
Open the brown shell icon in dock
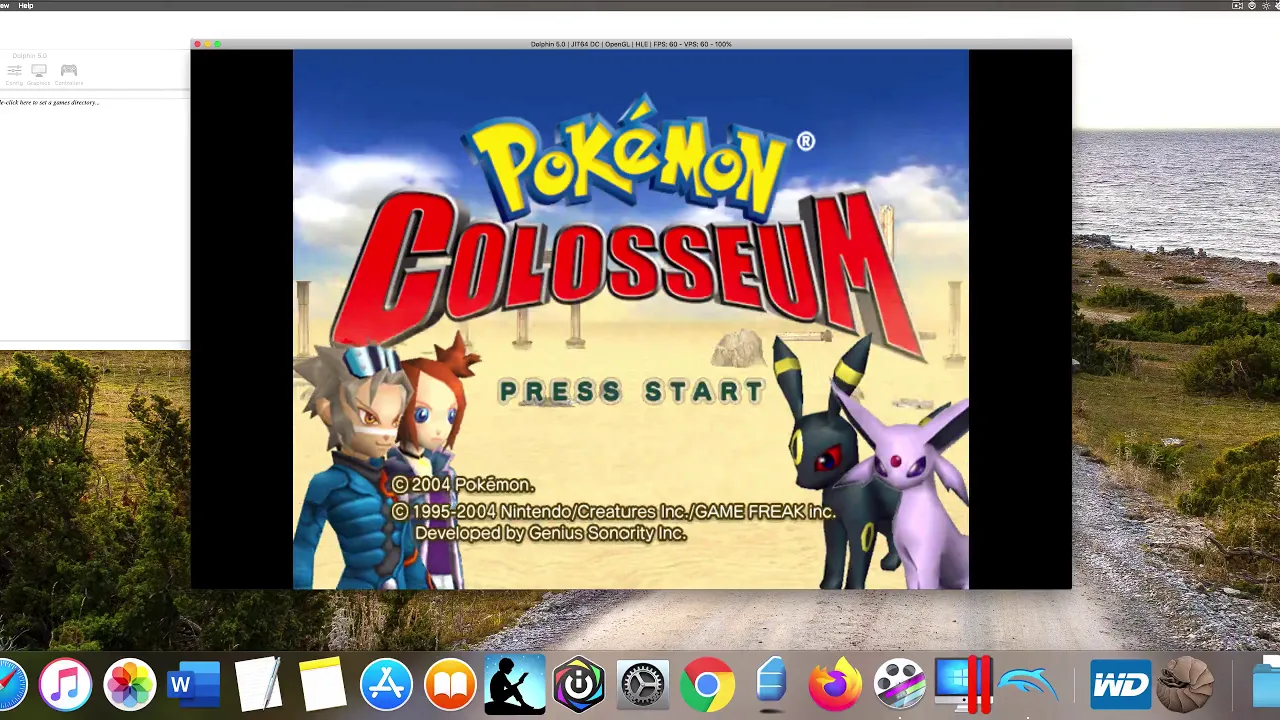(x=1186, y=685)
